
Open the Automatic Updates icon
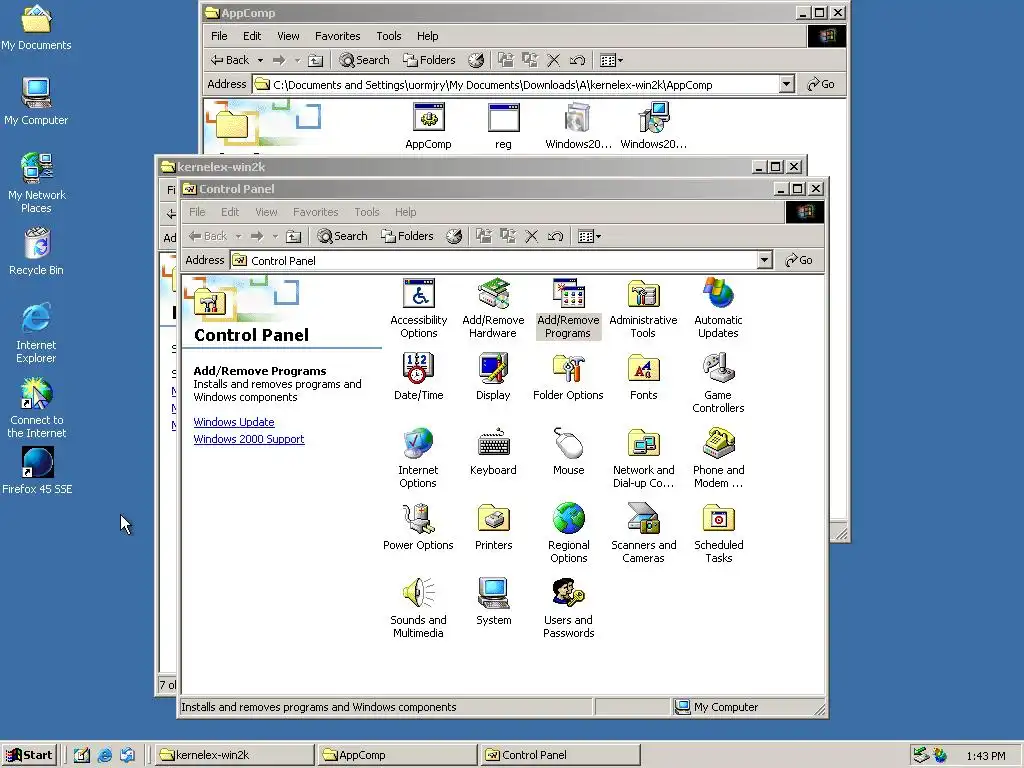[x=718, y=307]
